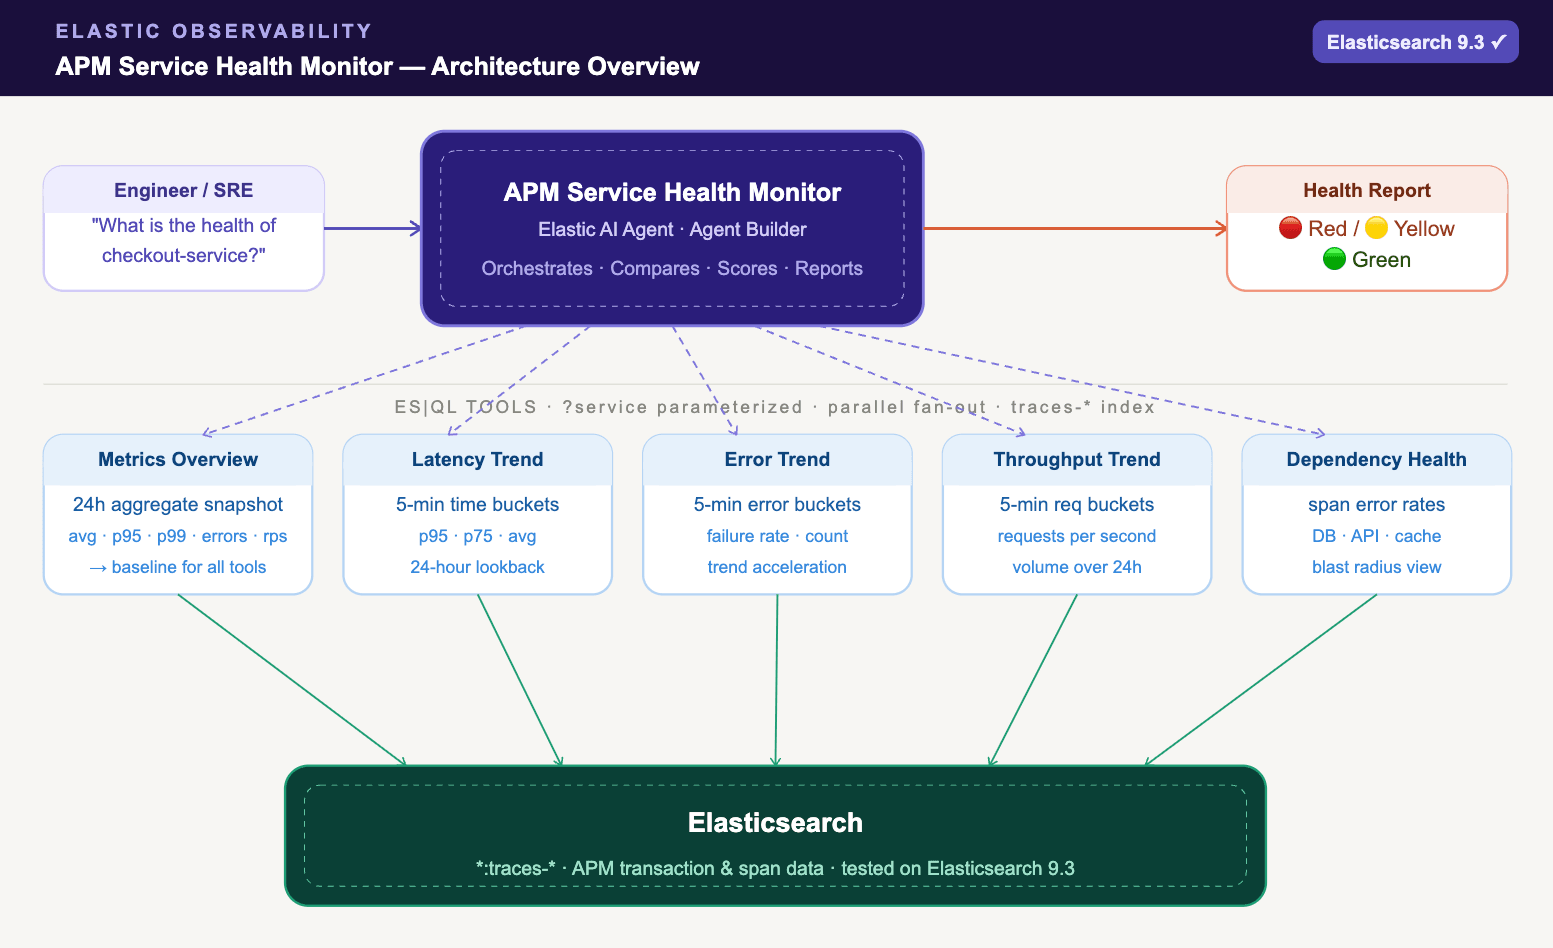Click the ELASTIC OBSERVABILITY heading

tap(214, 31)
